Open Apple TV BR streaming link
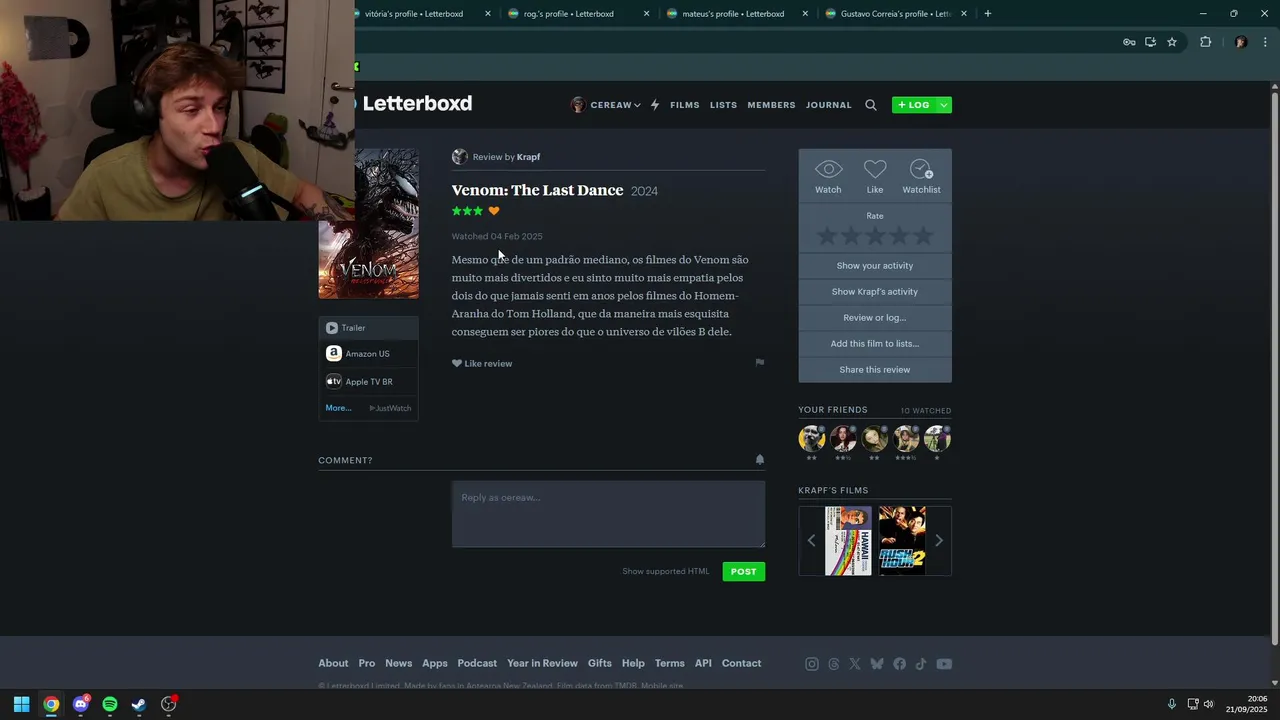1280x720 pixels. coord(368,381)
